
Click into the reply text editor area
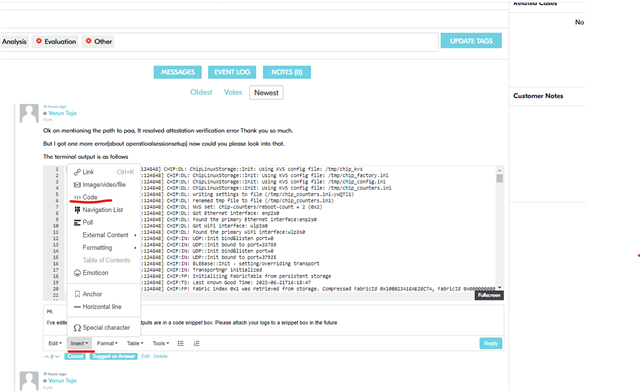(x=273, y=320)
